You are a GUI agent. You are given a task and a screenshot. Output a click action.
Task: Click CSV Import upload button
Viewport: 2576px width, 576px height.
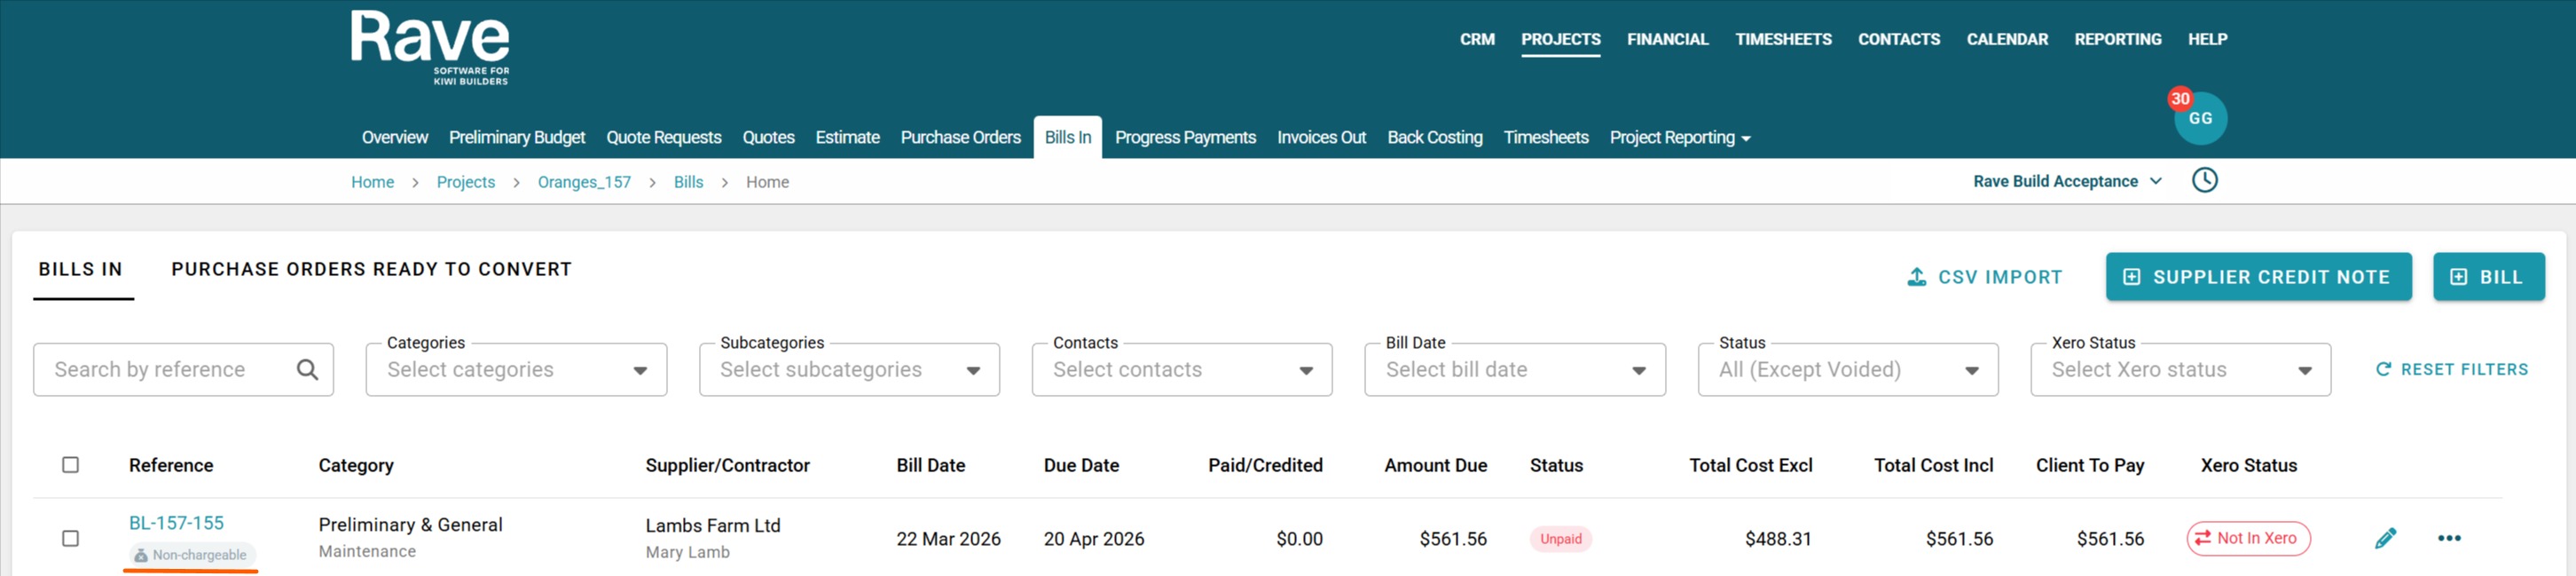pos(1984,277)
